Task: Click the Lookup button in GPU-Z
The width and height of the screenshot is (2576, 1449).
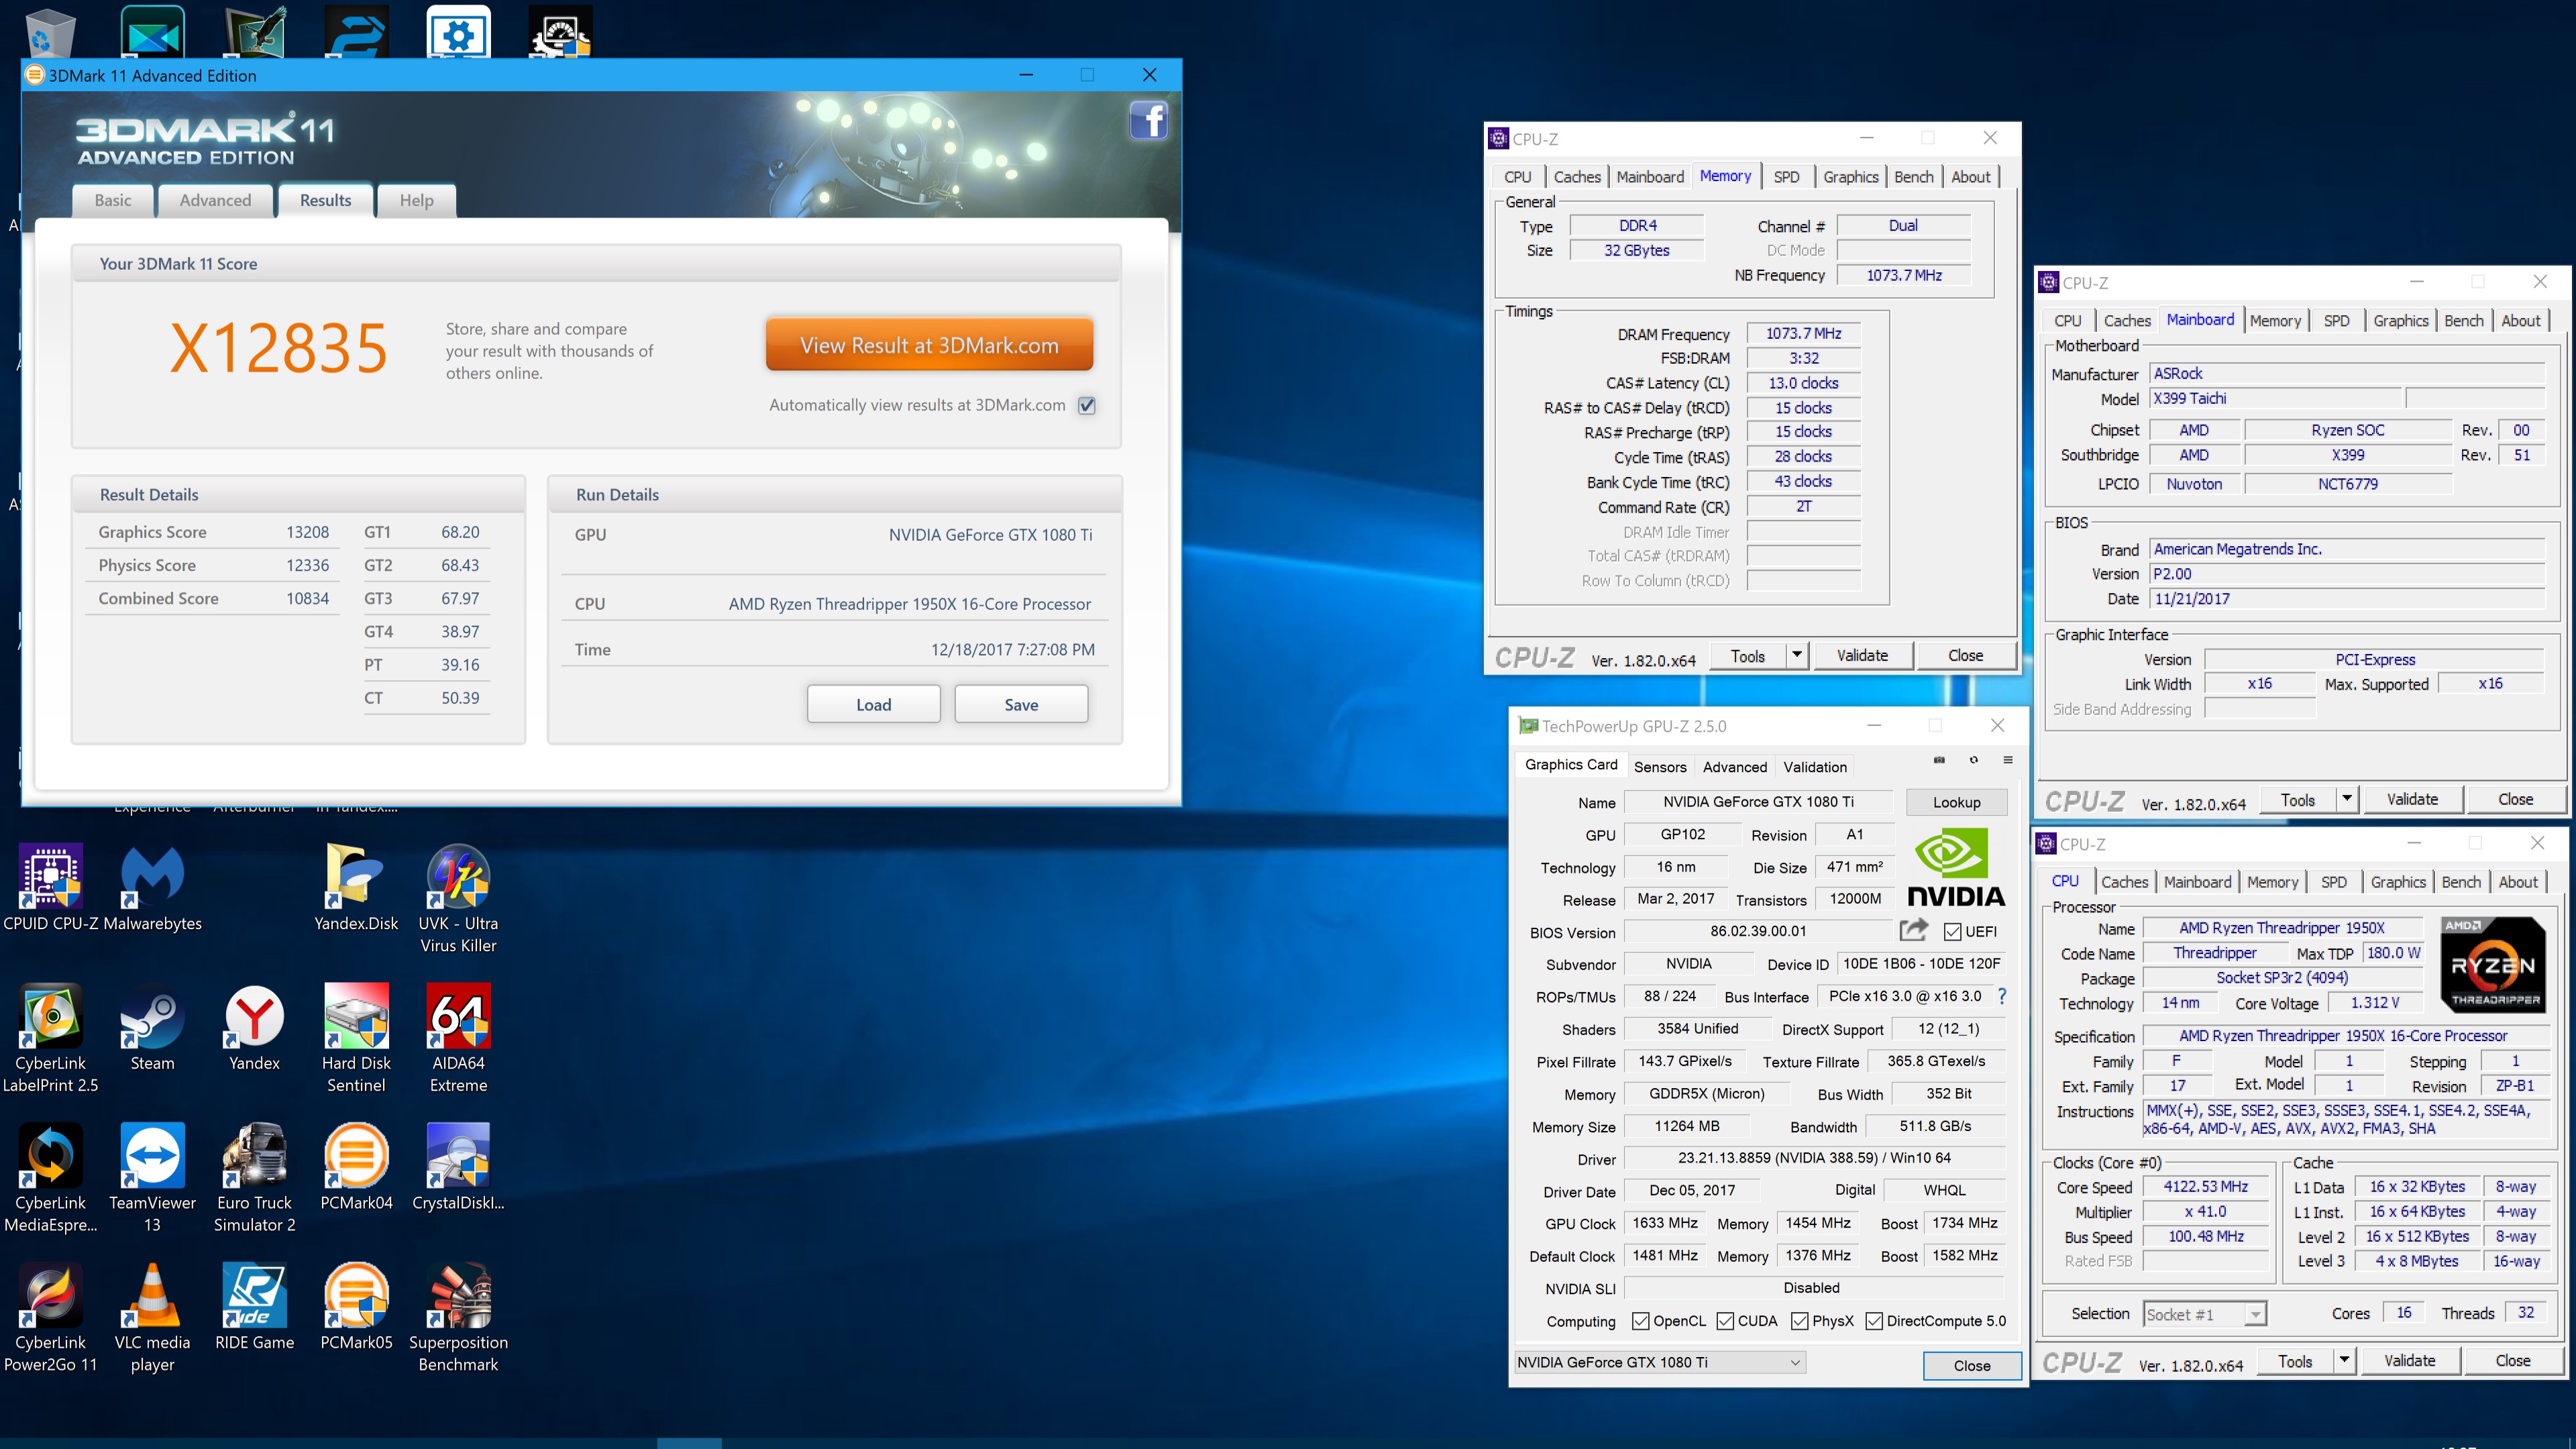Action: (1956, 802)
